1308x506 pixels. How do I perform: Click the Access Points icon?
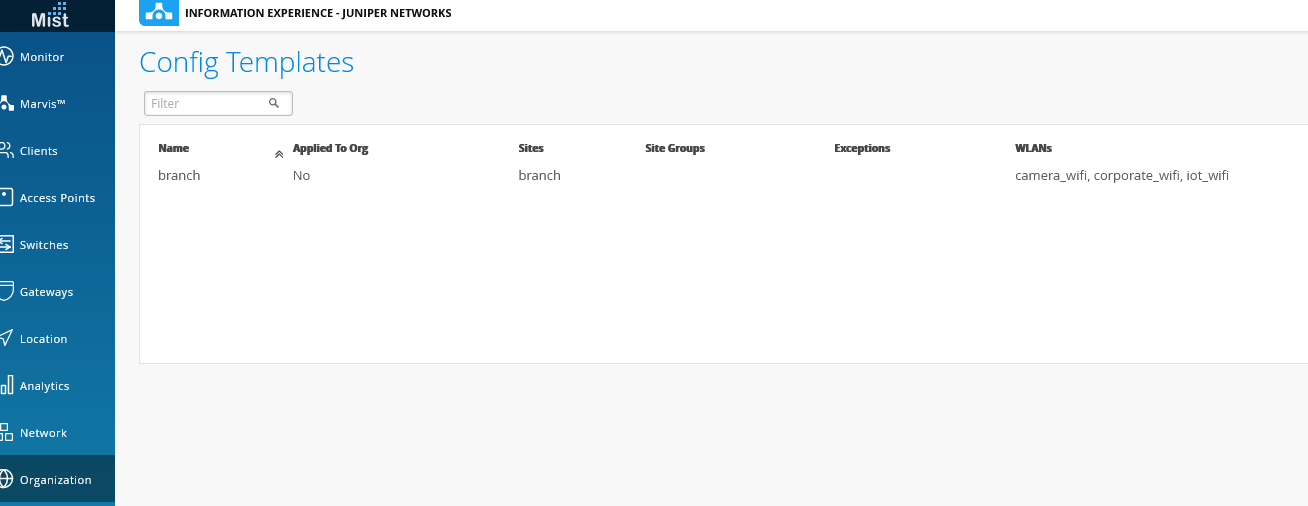pyautogui.click(x=6, y=198)
